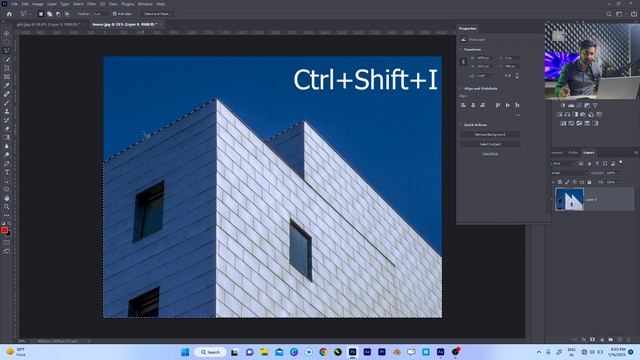This screenshot has height=360, width=640.
Task: Select the Frame tool
Action: click(7, 76)
